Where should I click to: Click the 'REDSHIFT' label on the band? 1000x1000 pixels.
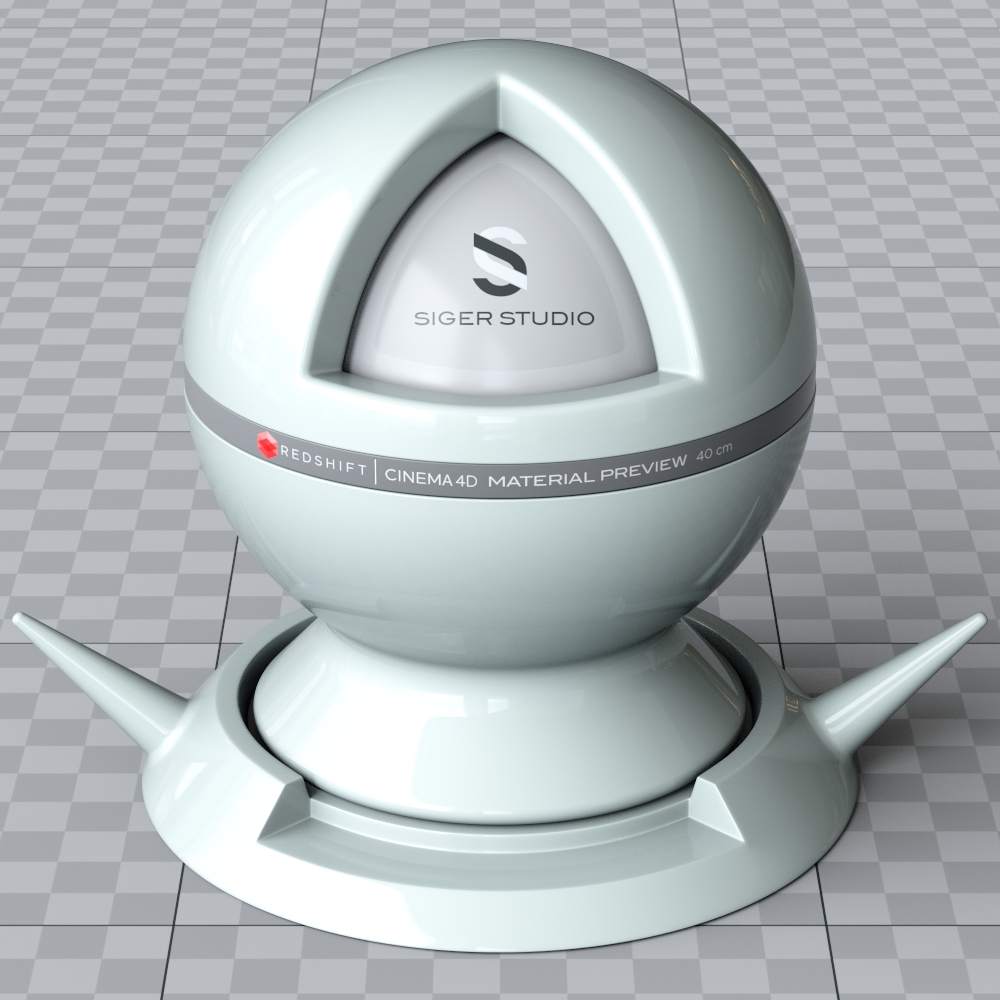tap(323, 461)
